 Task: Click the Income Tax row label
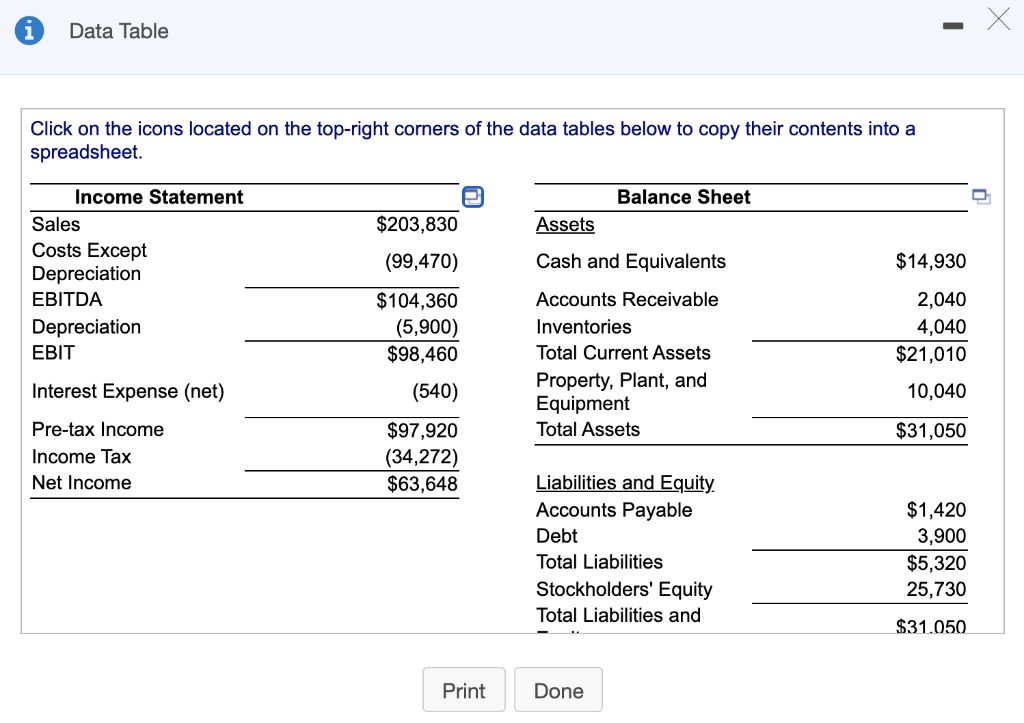coord(82,457)
